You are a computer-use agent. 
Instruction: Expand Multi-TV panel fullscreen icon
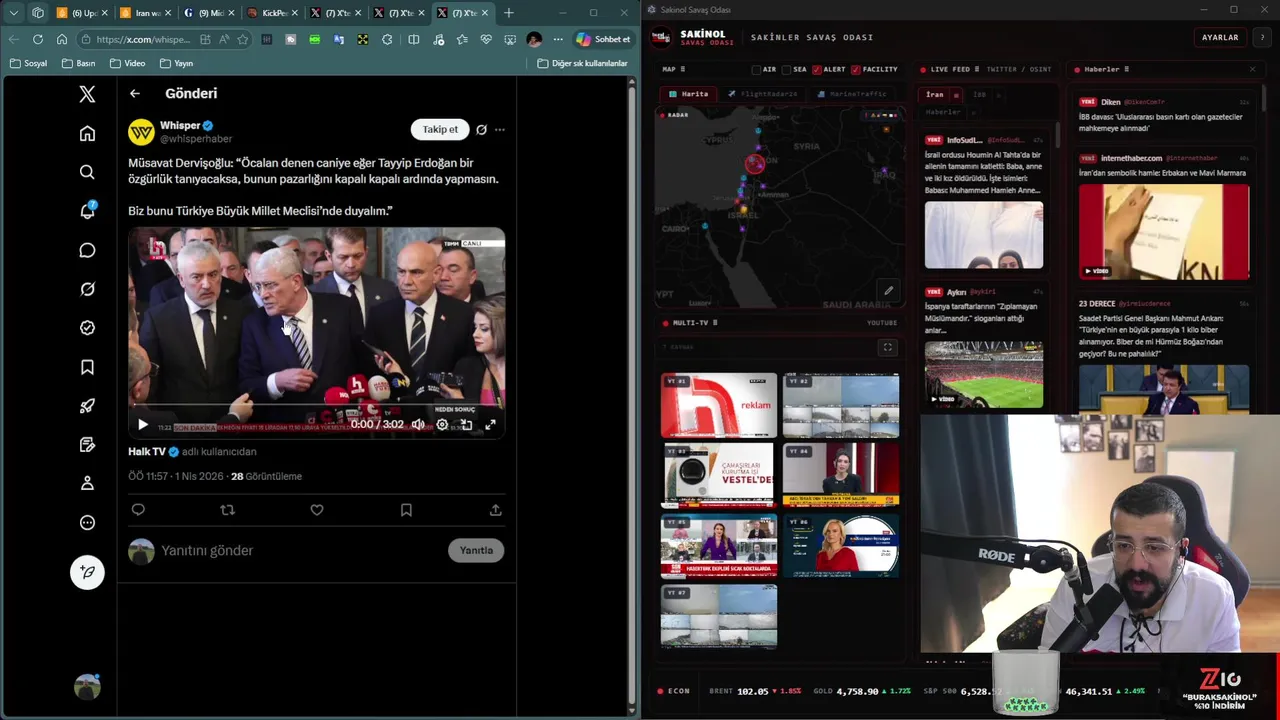coord(887,347)
